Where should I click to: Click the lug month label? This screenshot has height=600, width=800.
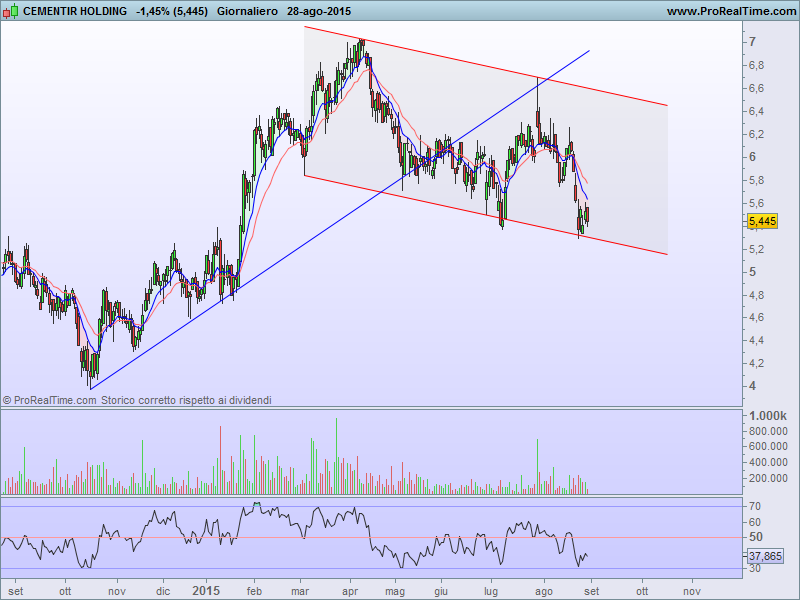[491, 591]
